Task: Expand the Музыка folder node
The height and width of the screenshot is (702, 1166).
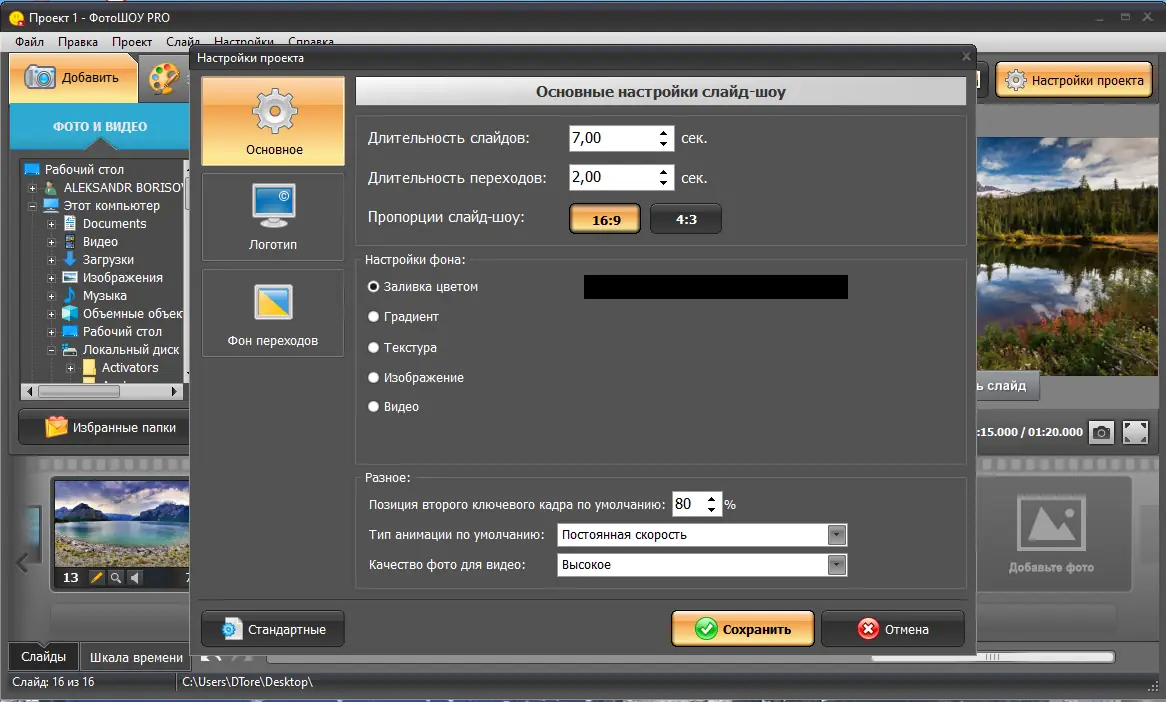Action: click(x=51, y=296)
